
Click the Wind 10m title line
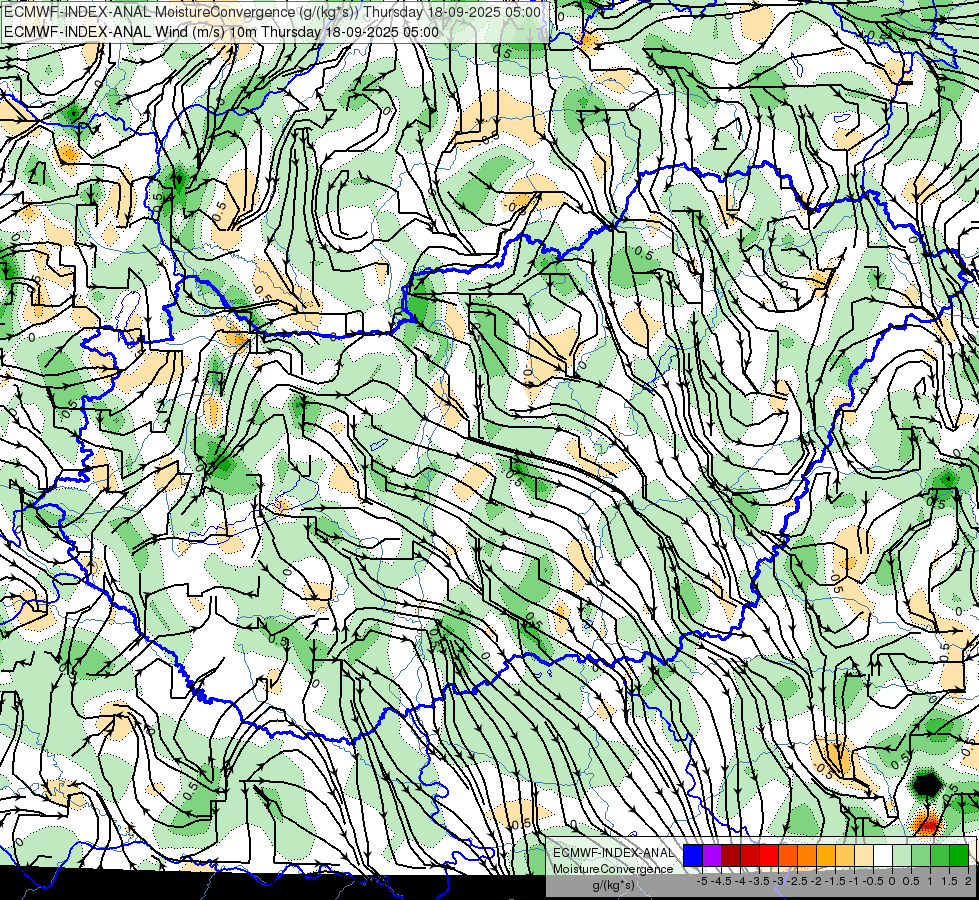[221, 32]
